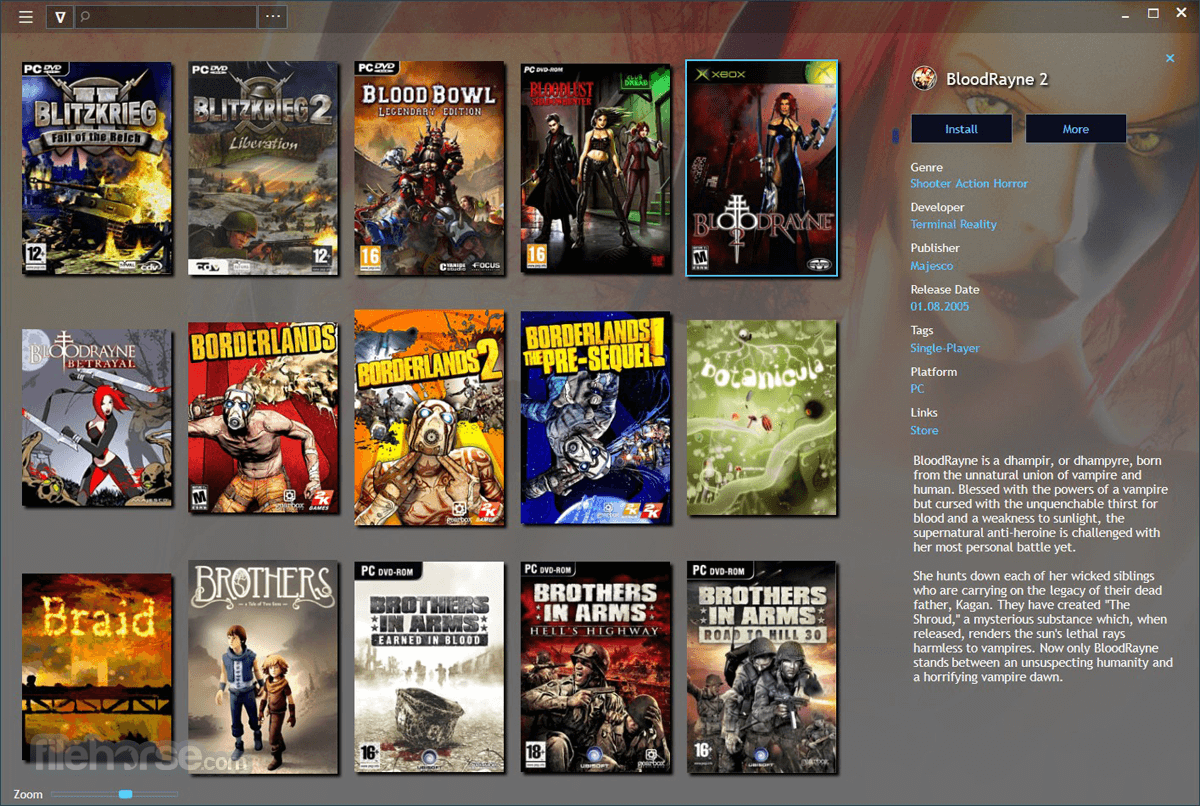This screenshot has width=1200, height=806.
Task: Open the Store link
Action: tap(924, 430)
